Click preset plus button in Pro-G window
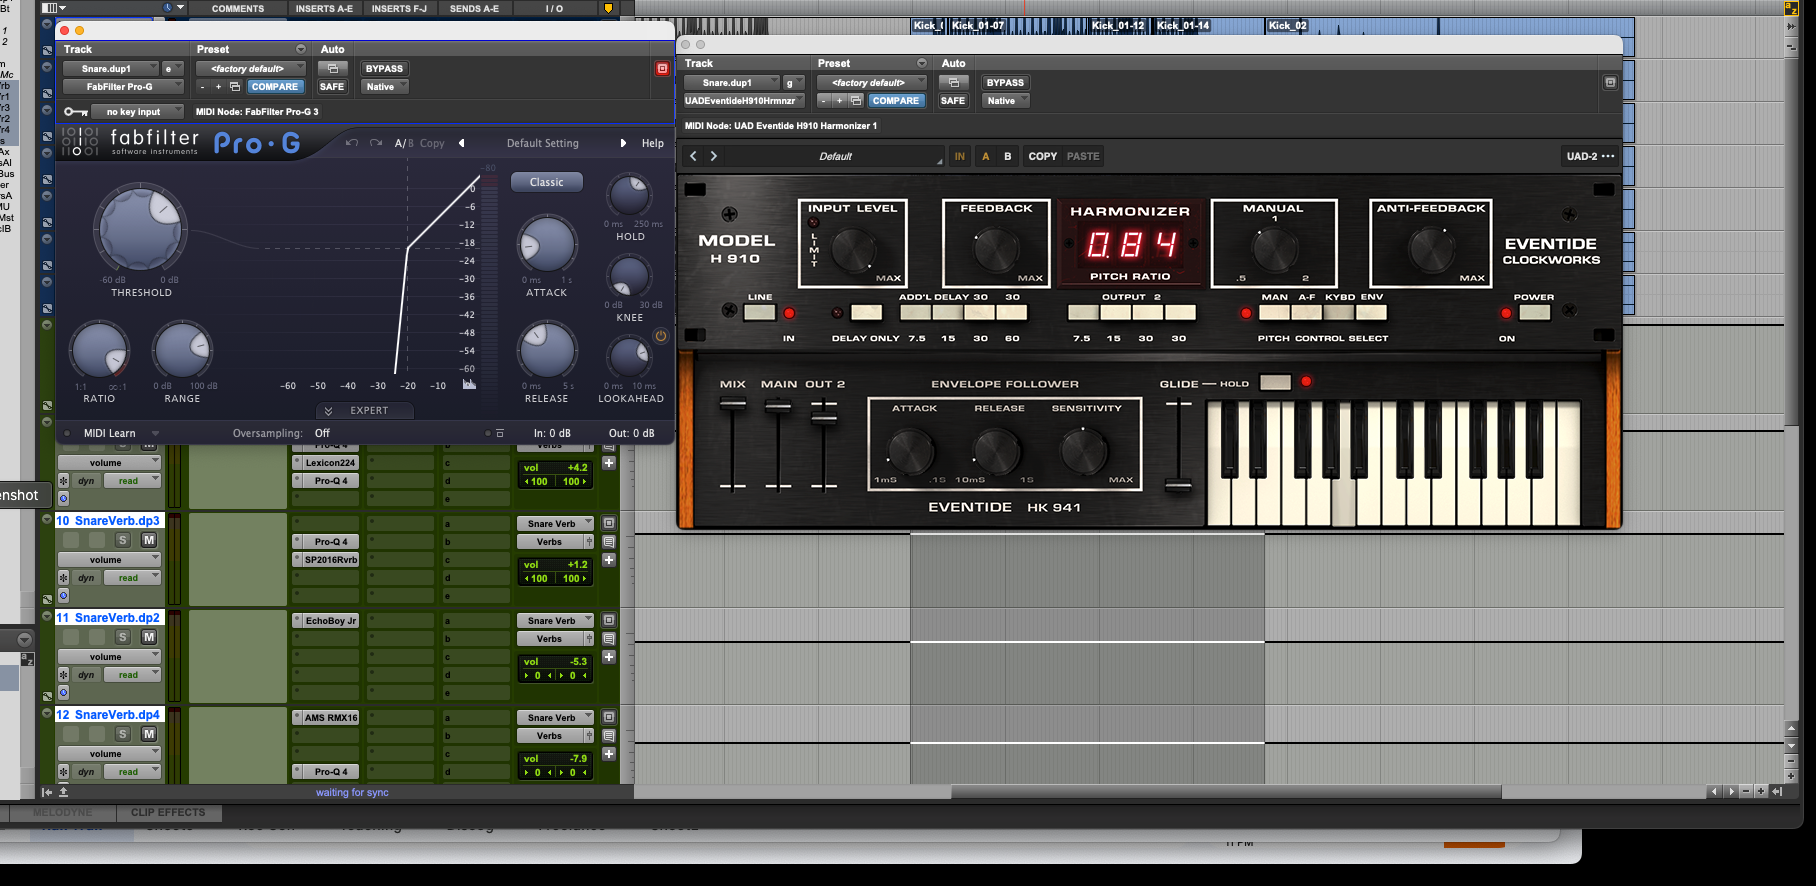 pos(218,87)
